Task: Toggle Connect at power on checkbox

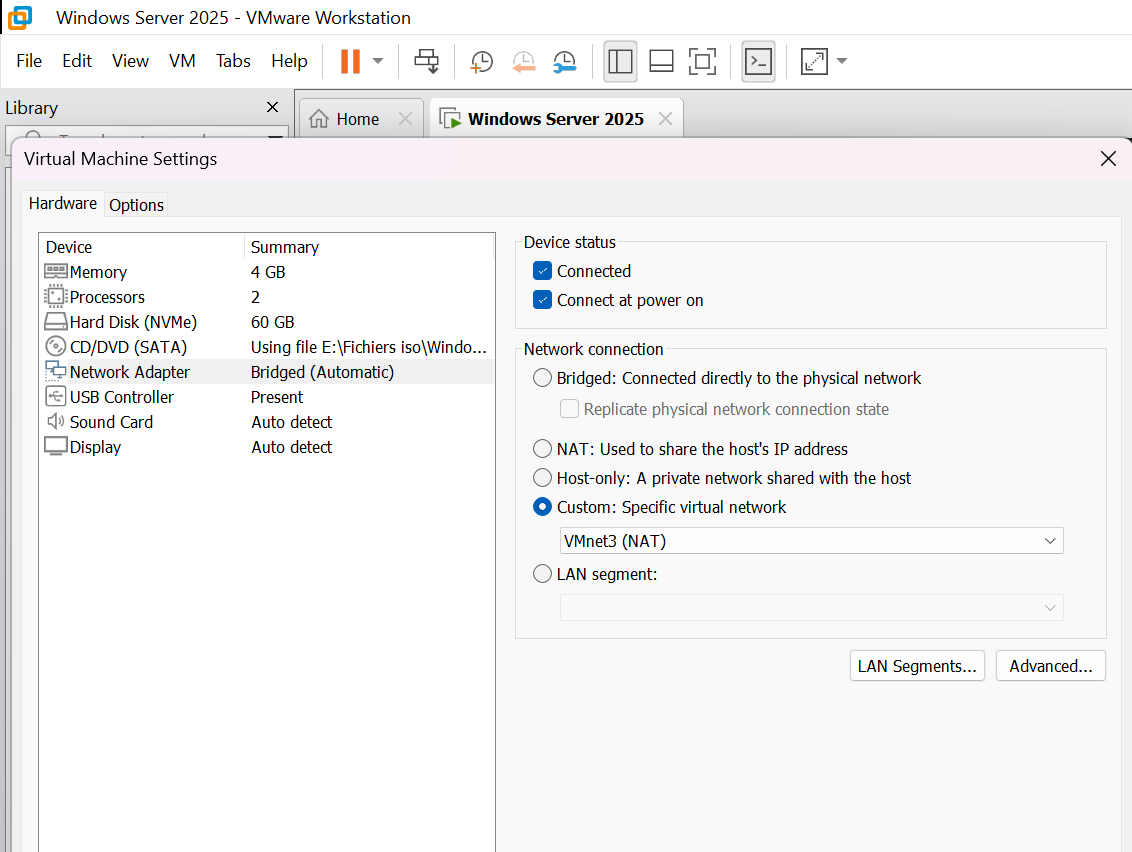Action: pos(542,300)
